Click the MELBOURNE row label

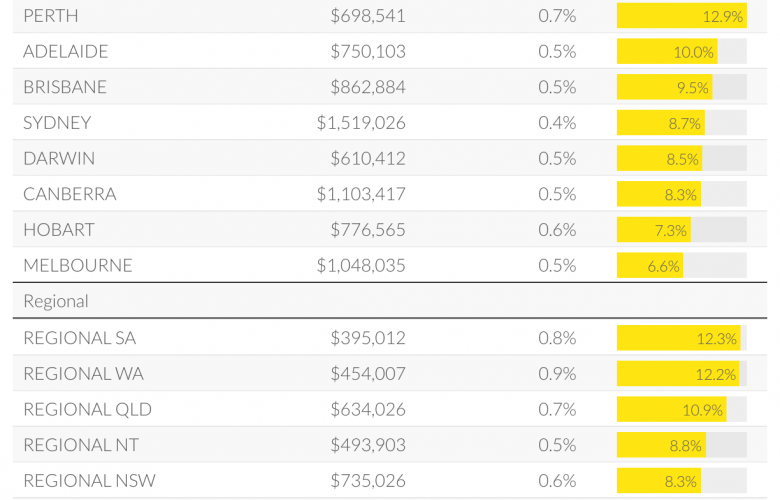click(x=78, y=265)
